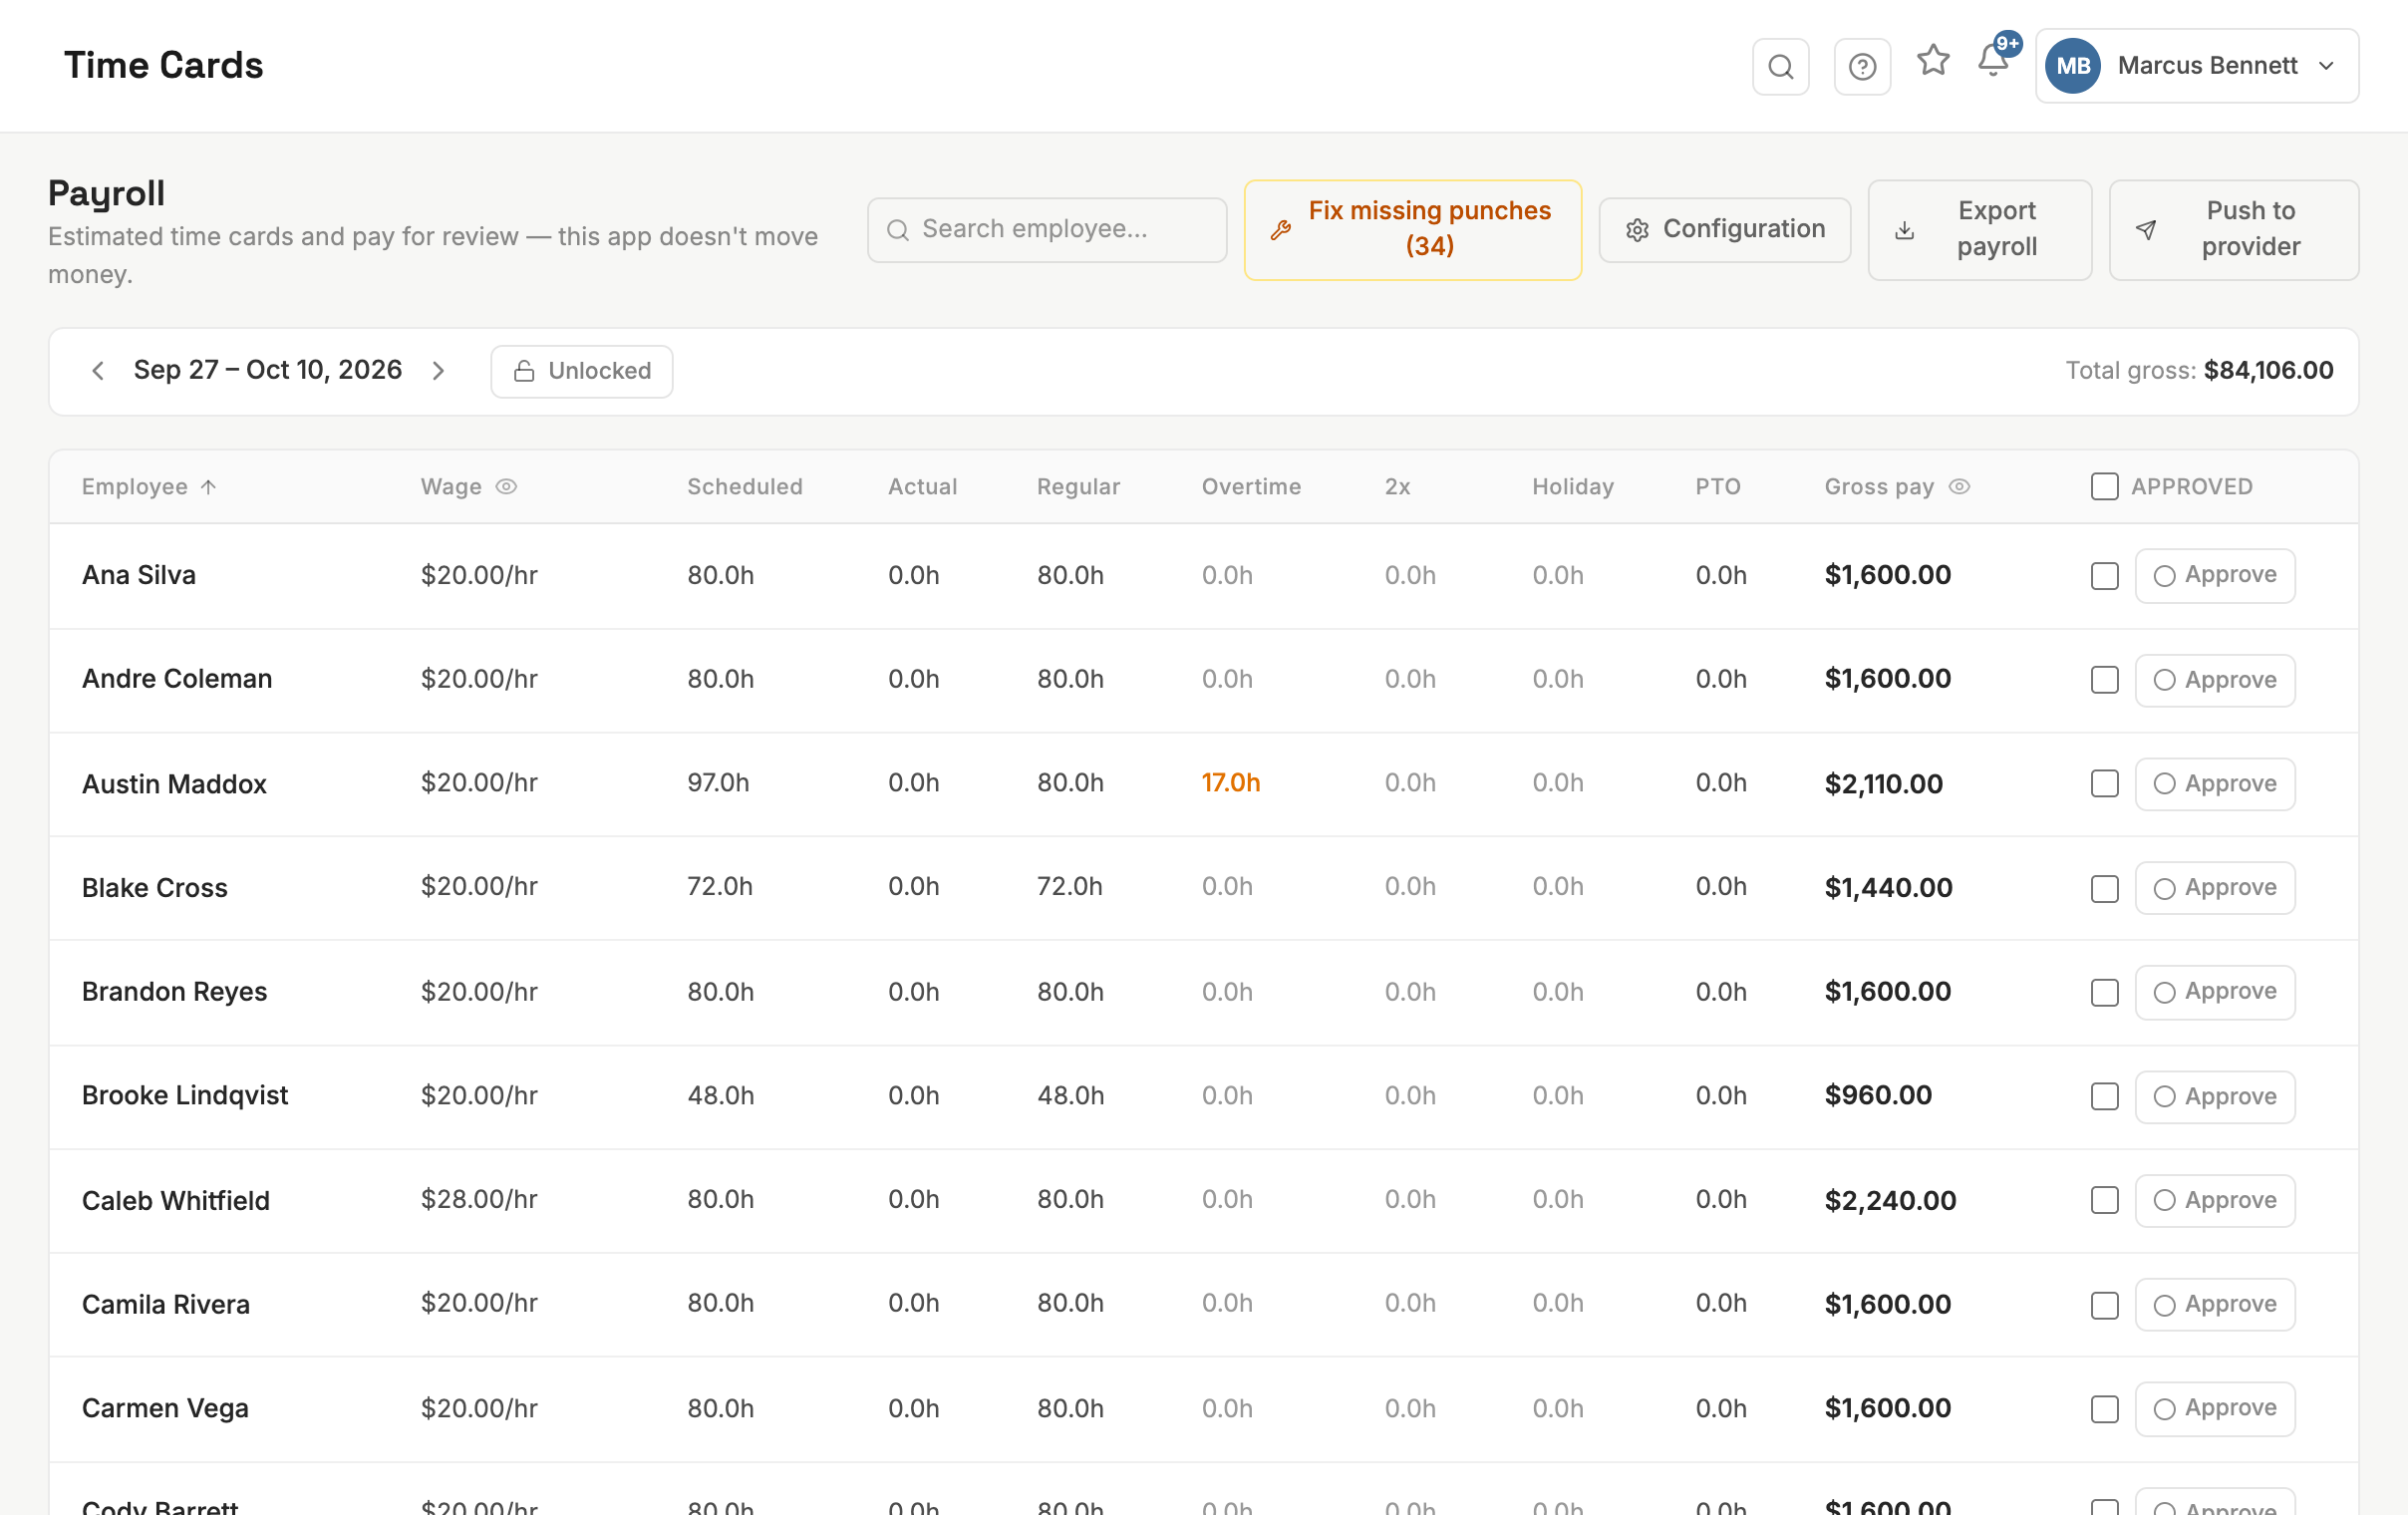Tick the checkbox for Brooke Lindqvist
The height and width of the screenshot is (1515, 2408).
tap(2104, 1096)
